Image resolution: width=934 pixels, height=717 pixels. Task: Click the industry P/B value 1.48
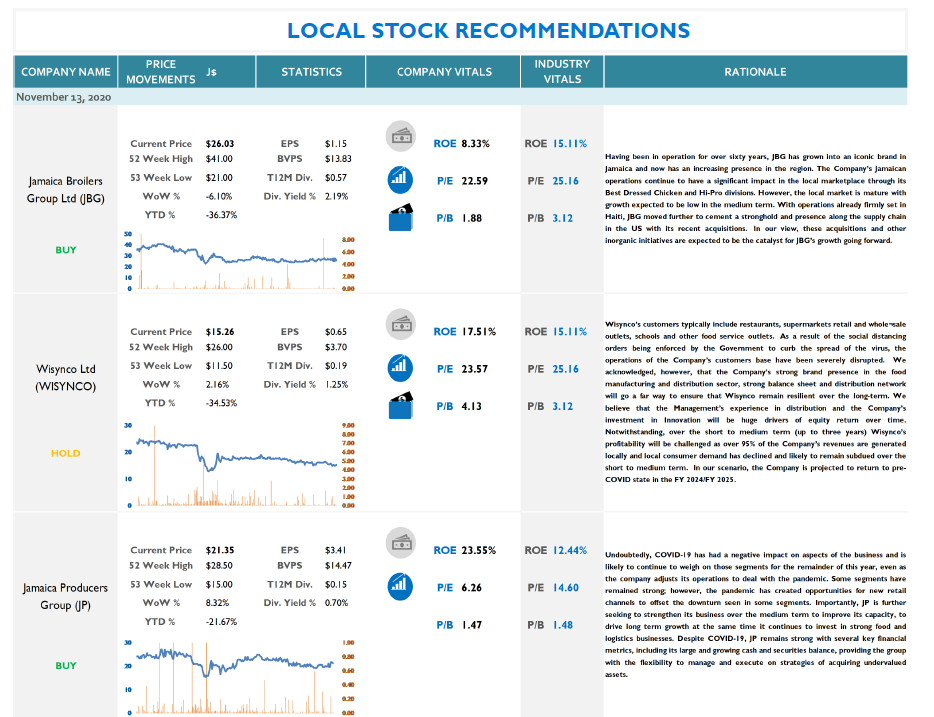point(562,625)
